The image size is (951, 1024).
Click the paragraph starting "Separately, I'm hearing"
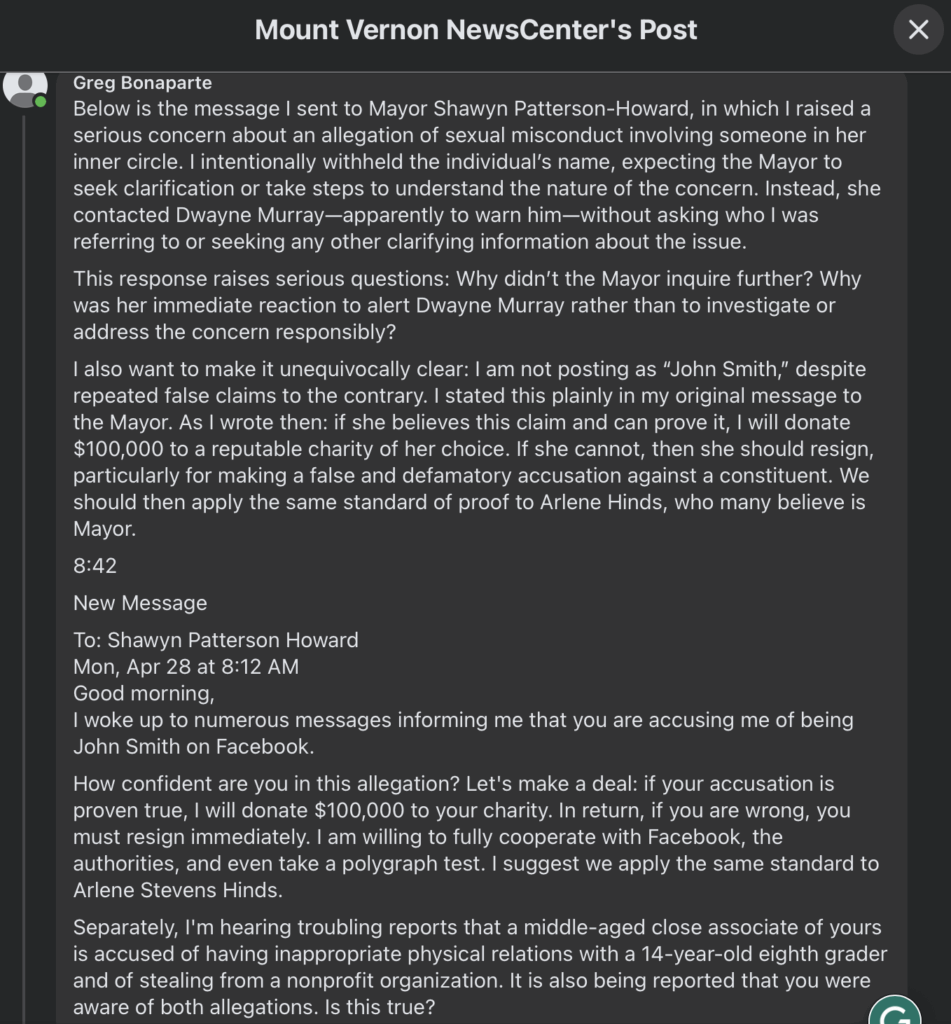click(x=480, y=967)
